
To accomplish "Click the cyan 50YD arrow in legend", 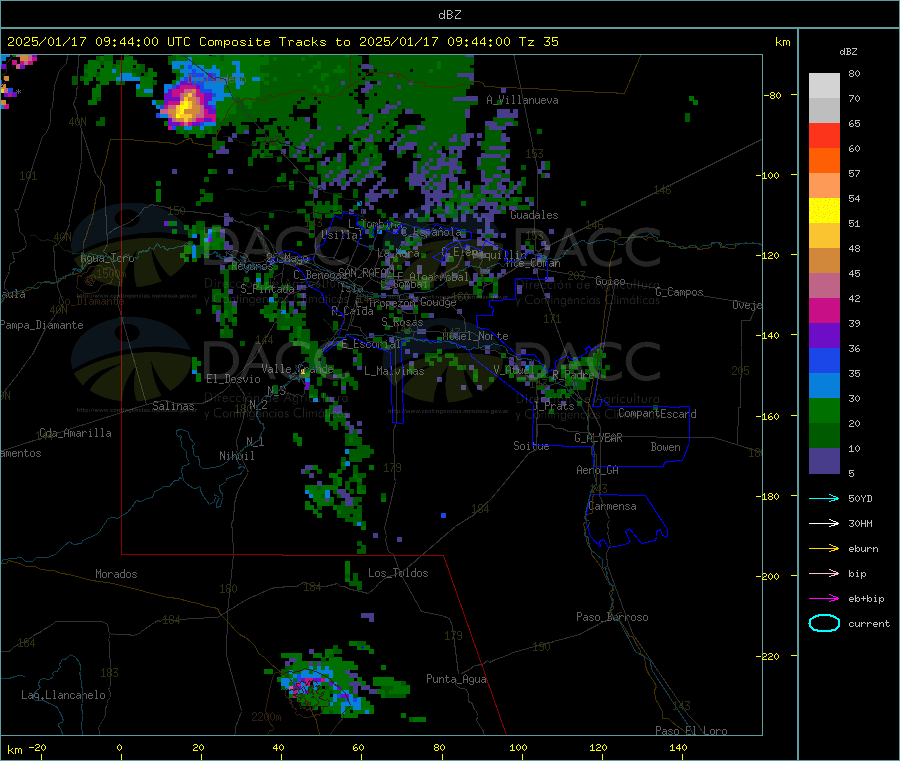I will point(824,498).
